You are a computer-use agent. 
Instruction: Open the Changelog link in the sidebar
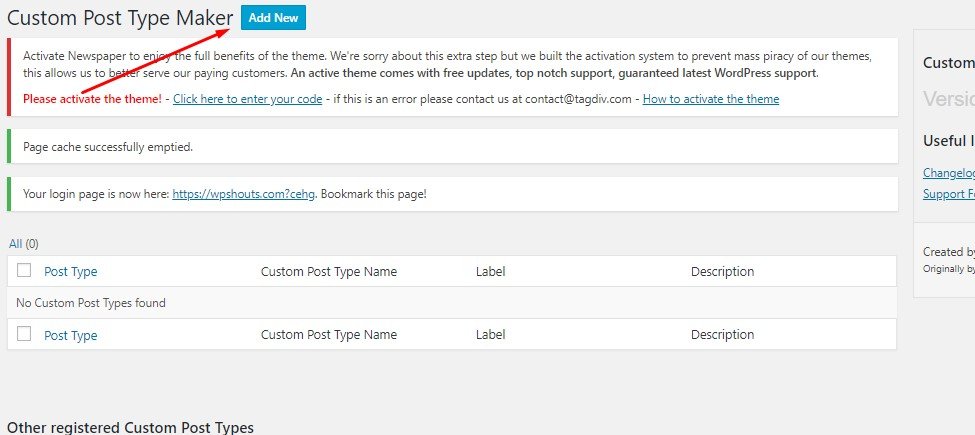click(x=948, y=172)
